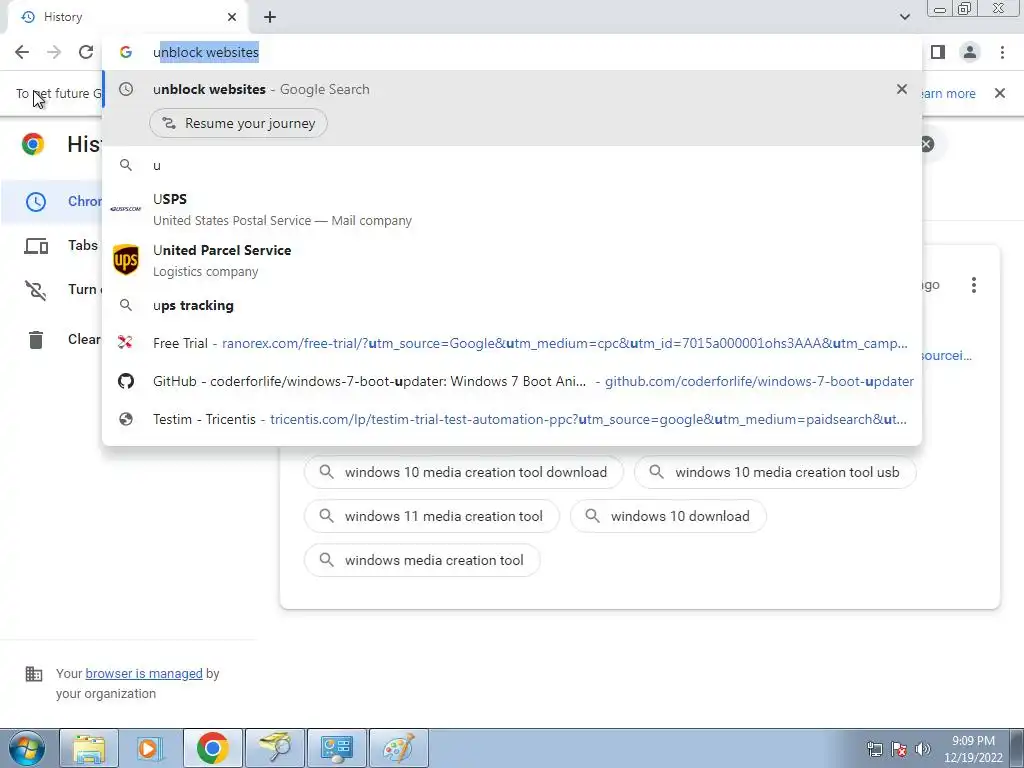Image resolution: width=1024 pixels, height=768 pixels.
Task: Open the ranorex Free Trial suggestion
Action: tap(512, 344)
